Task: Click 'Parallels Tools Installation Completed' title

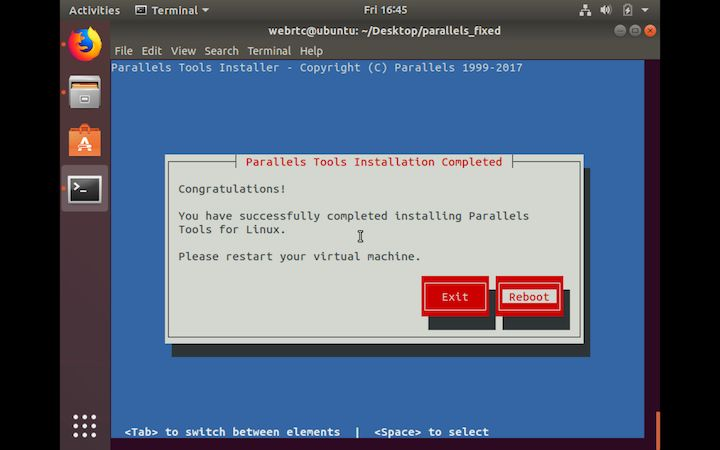Action: point(374,162)
